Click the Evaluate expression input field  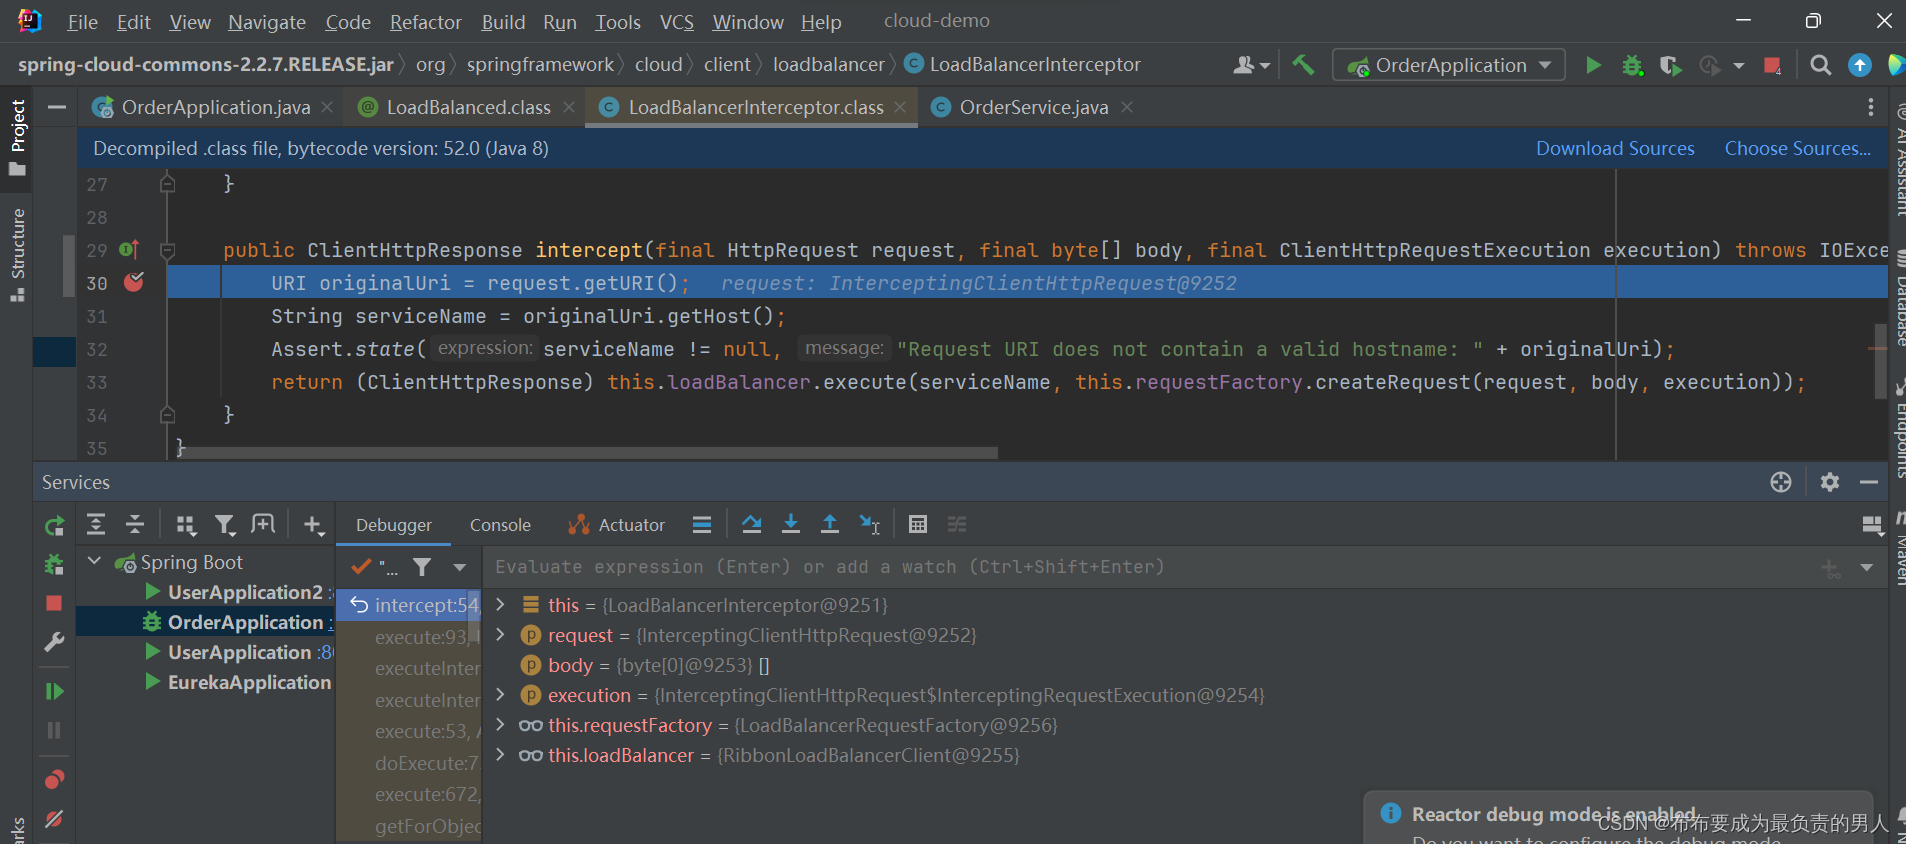(x=1150, y=567)
